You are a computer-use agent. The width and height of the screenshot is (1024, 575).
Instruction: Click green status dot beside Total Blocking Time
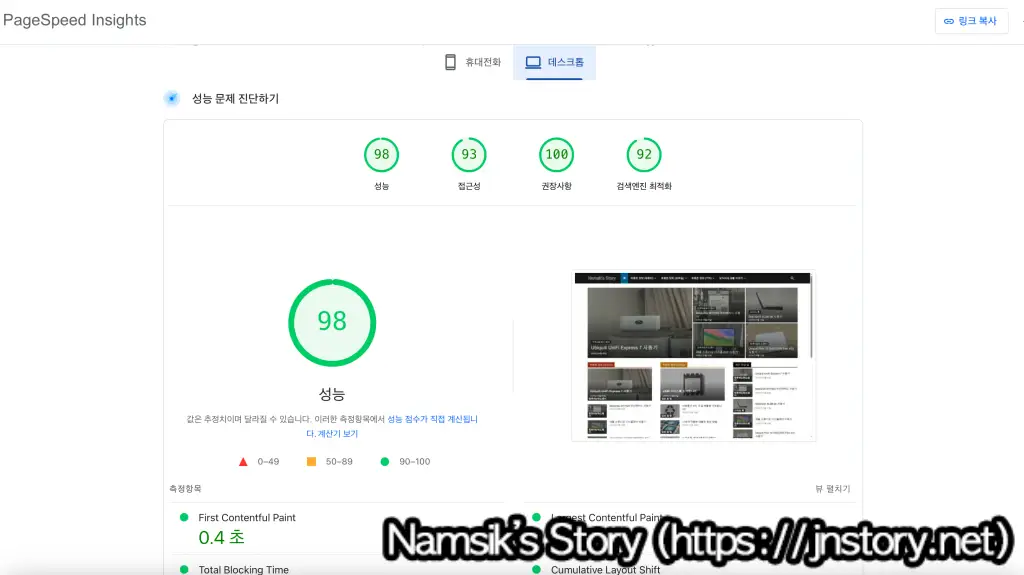pyautogui.click(x=184, y=569)
